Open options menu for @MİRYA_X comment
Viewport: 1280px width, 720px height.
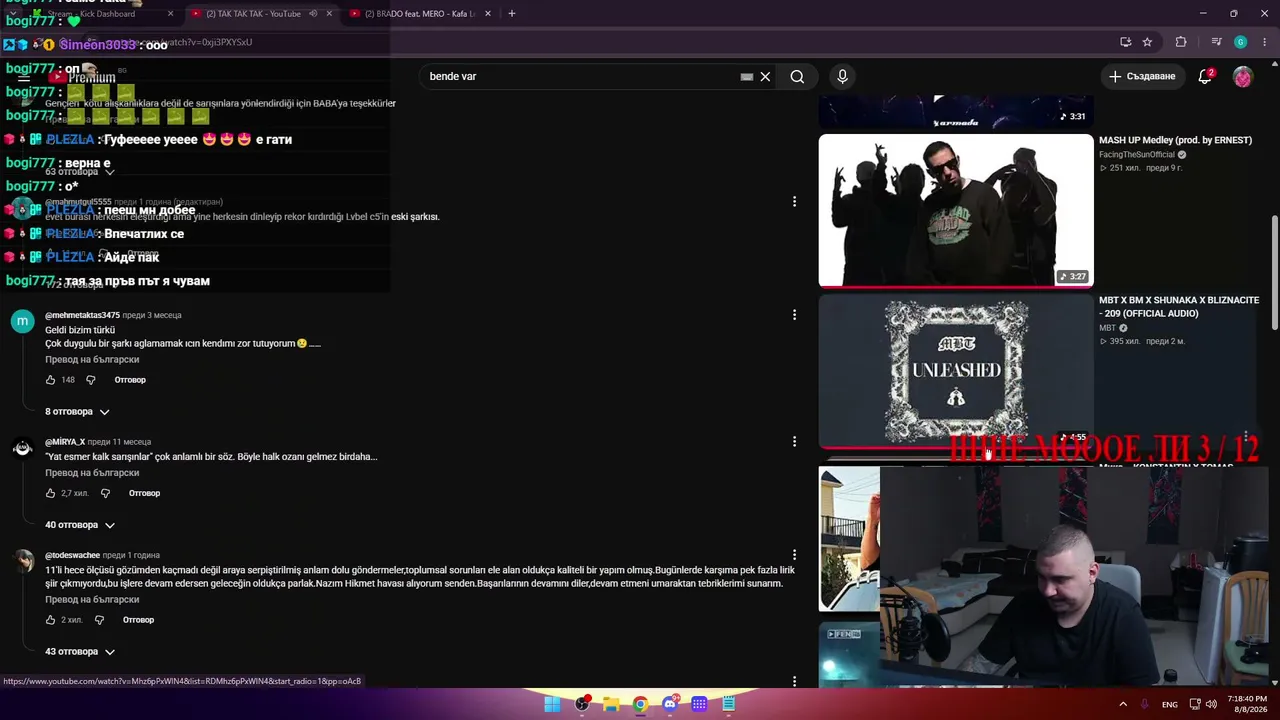[795, 441]
